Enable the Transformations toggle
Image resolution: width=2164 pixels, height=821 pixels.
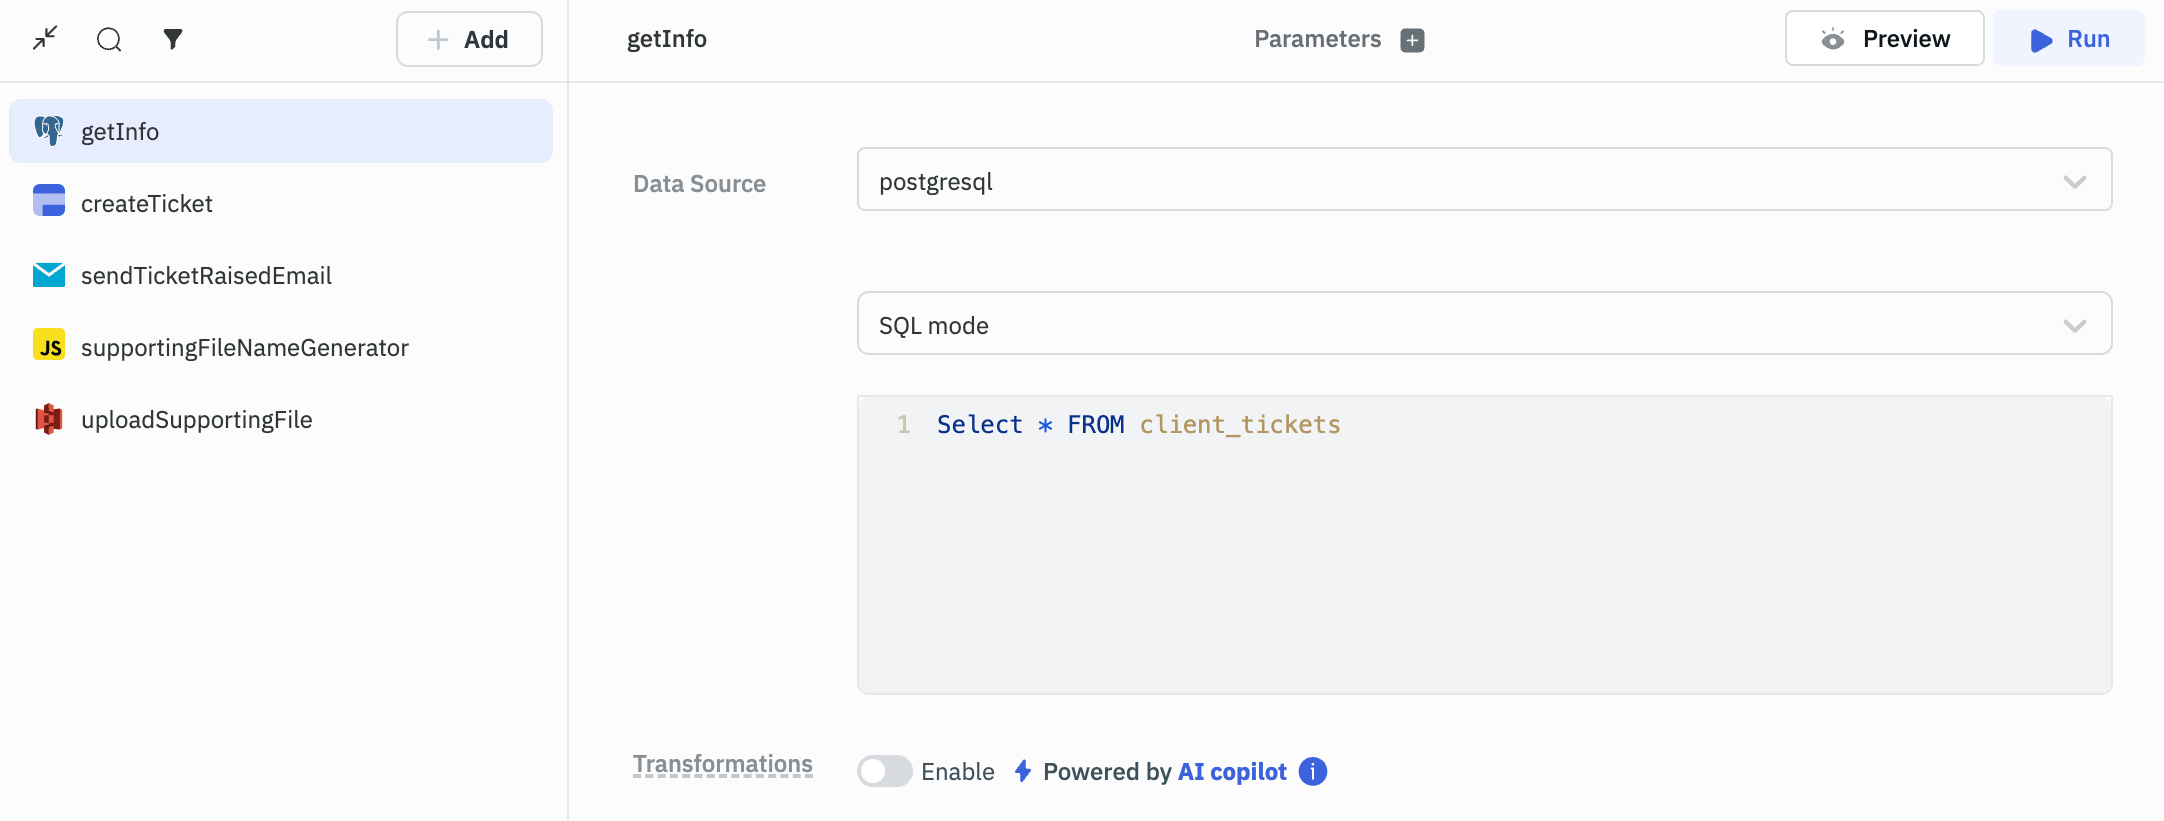(x=884, y=771)
